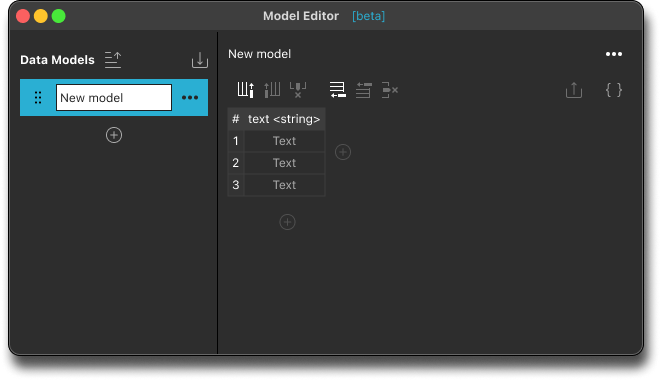Click the export share icon
Screen dimensions: 660x380
click(x=574, y=90)
